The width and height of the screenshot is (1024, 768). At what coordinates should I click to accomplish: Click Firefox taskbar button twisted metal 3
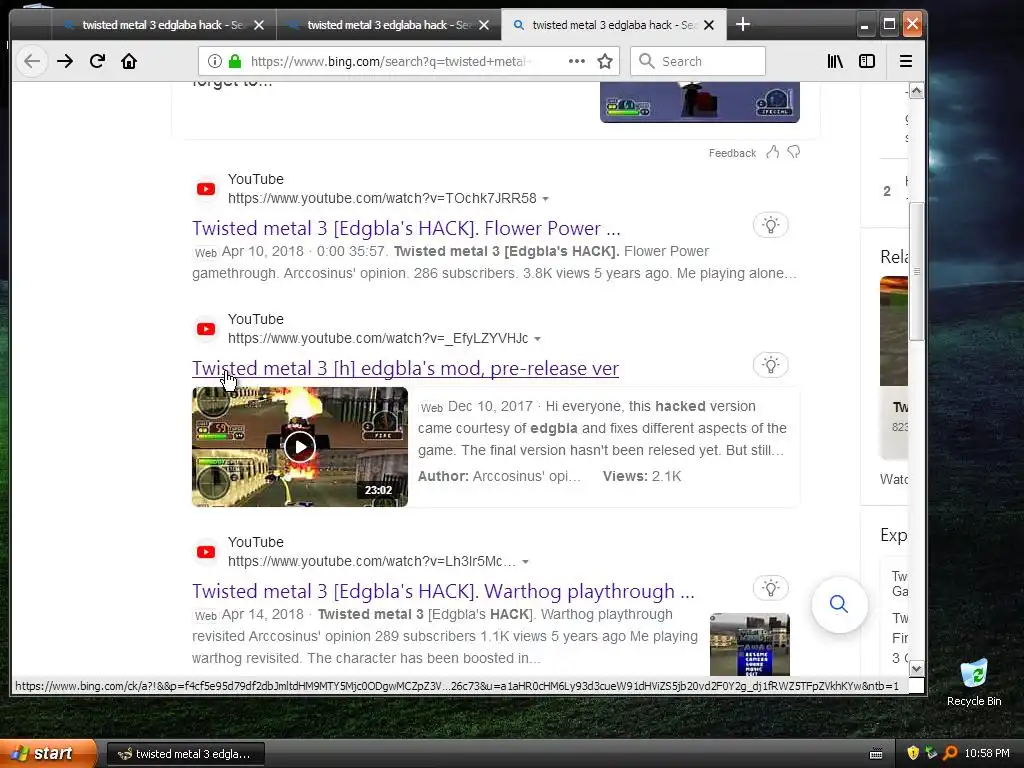tap(185, 754)
